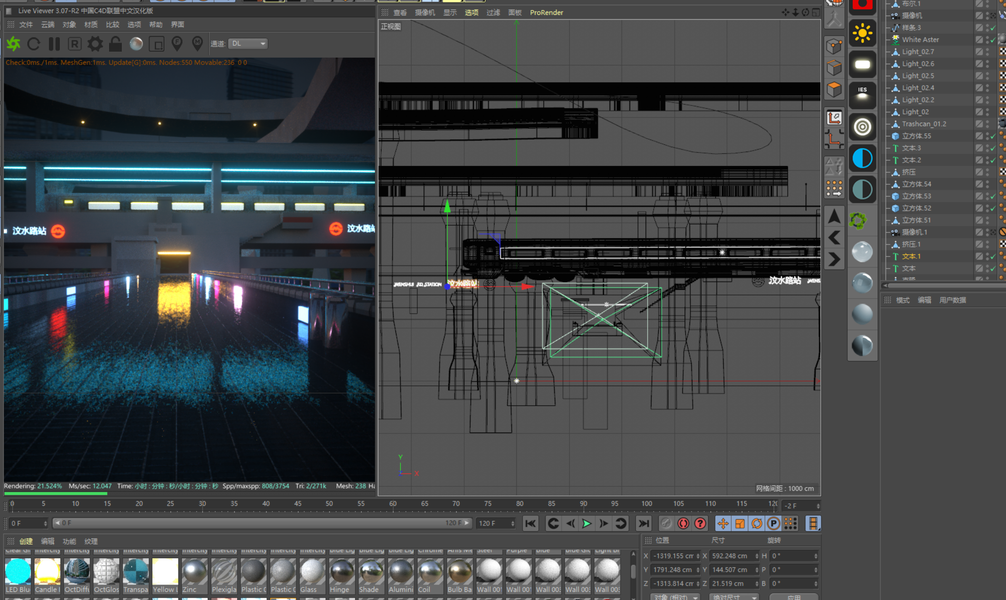Viewport: 1006px width, 600px height.
Task: Start rendering with the green Octane logo icon
Action: (x=13, y=44)
